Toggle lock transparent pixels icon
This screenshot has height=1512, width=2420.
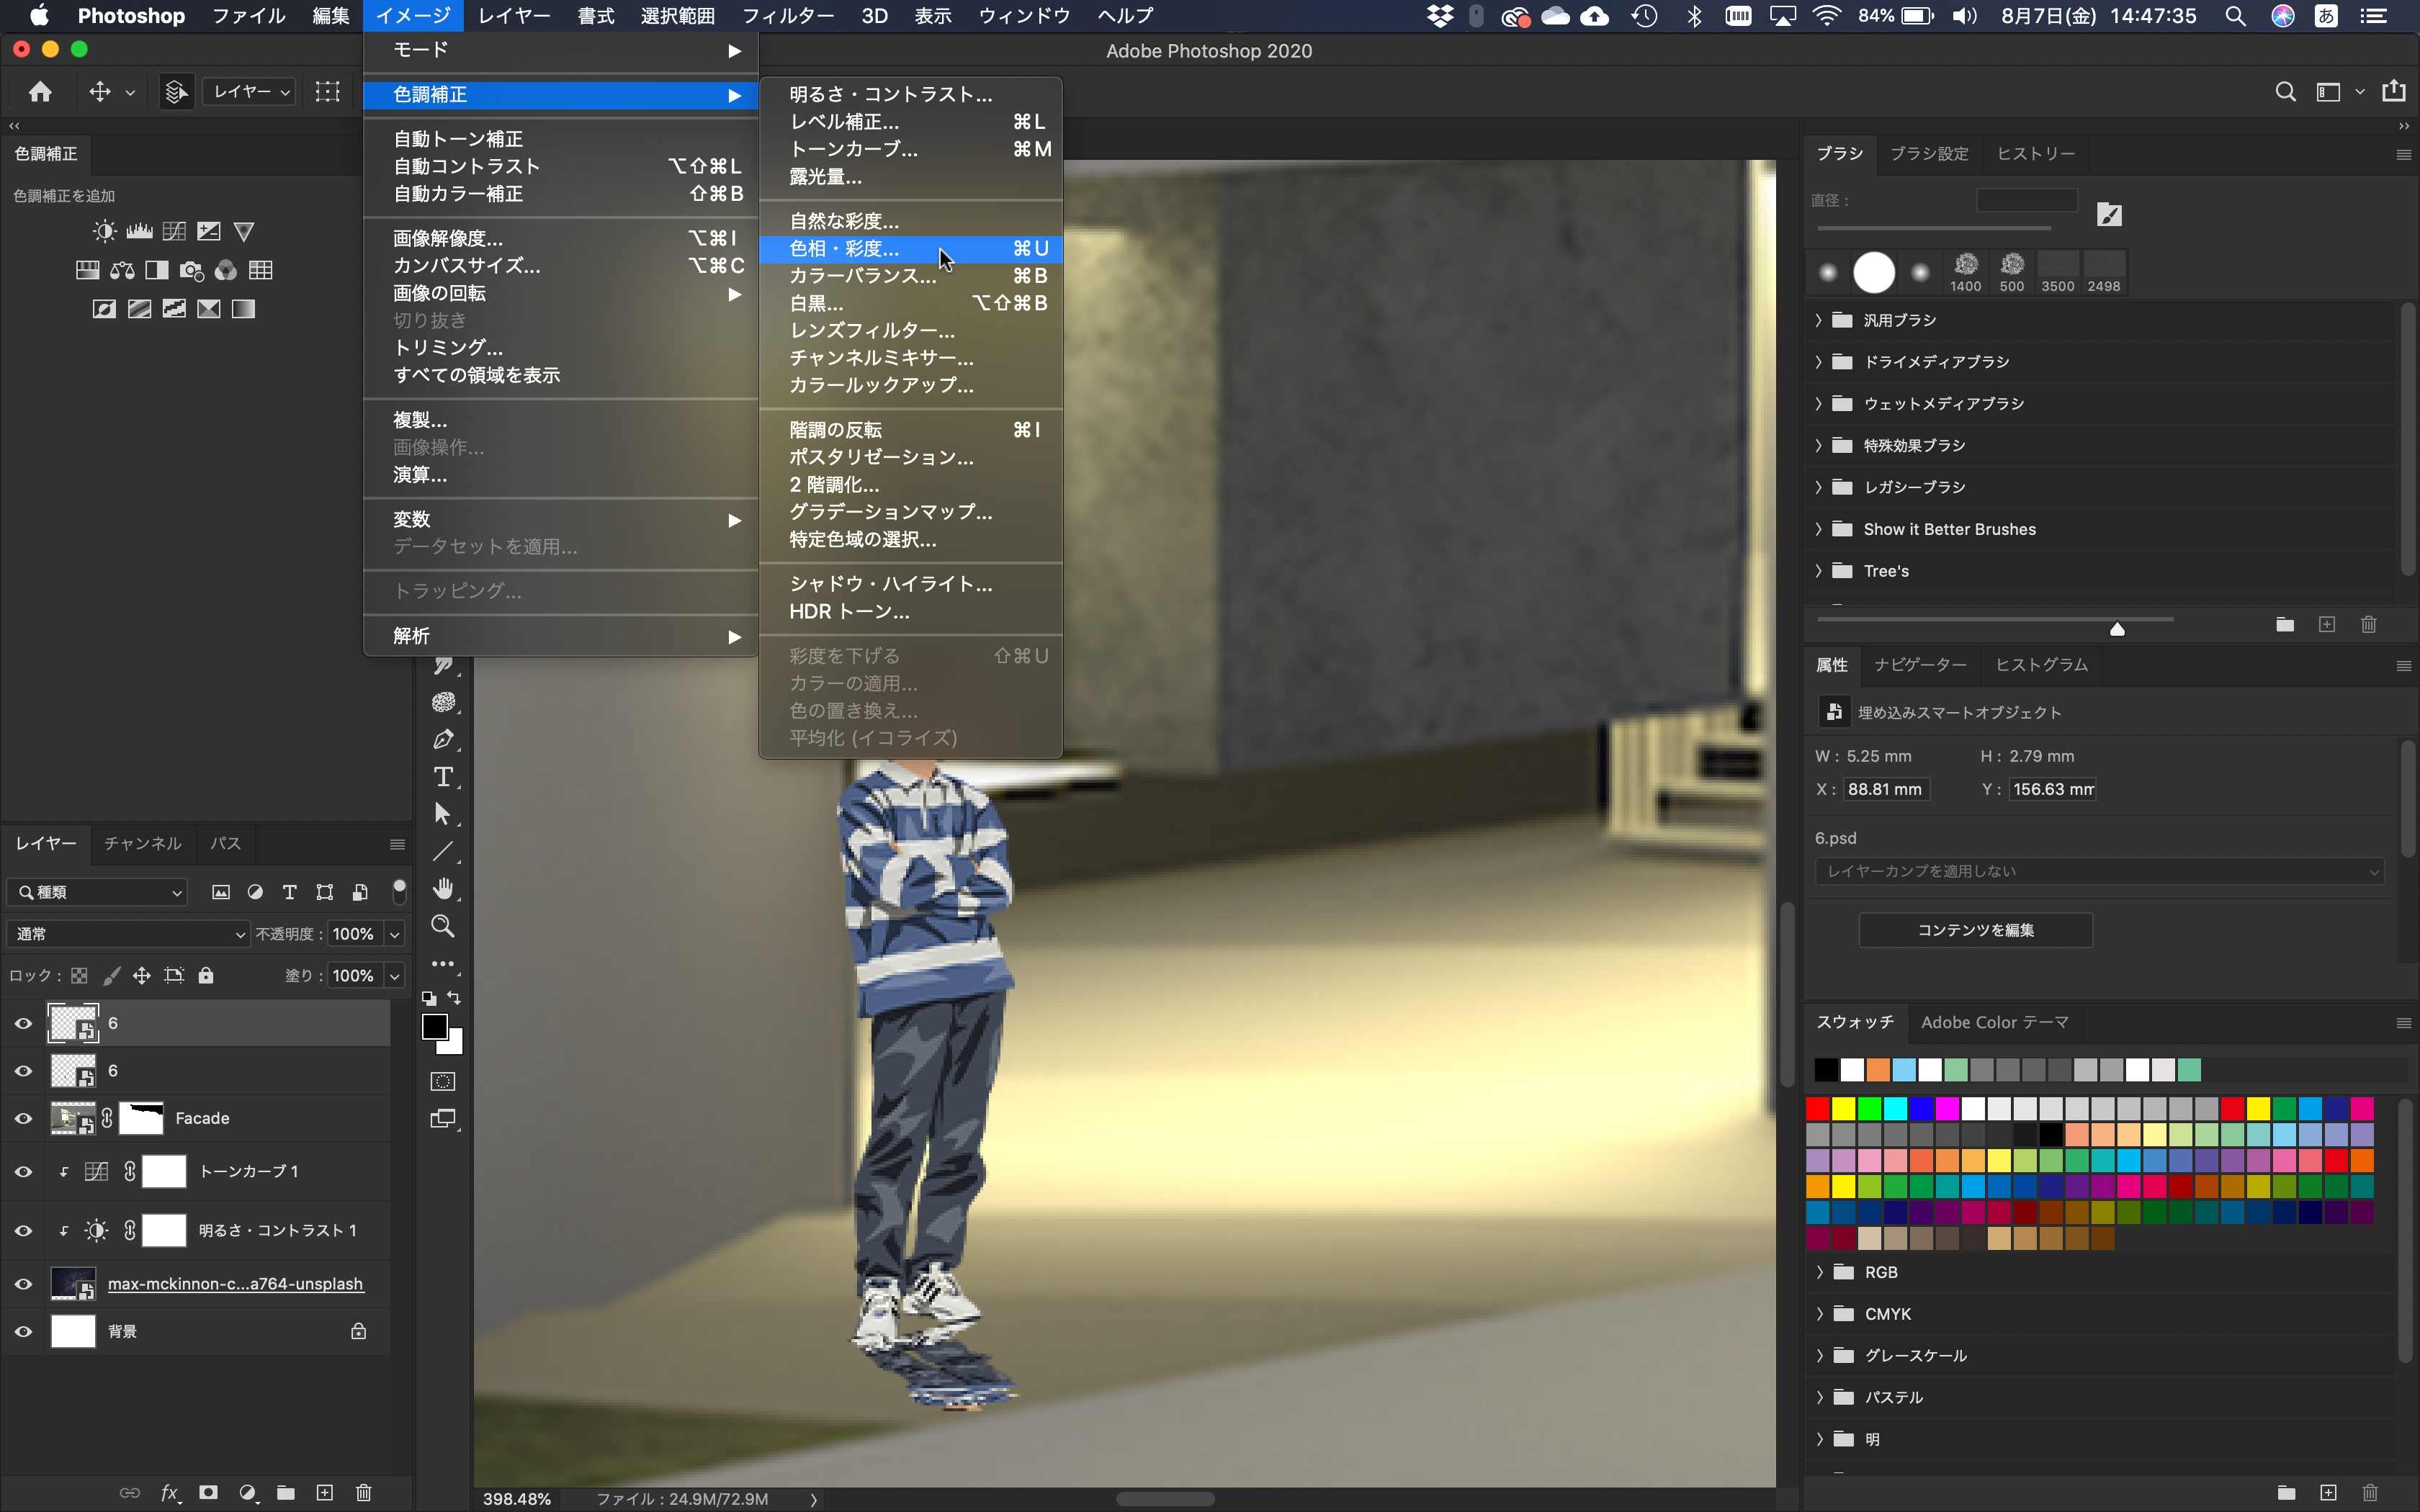tap(79, 975)
